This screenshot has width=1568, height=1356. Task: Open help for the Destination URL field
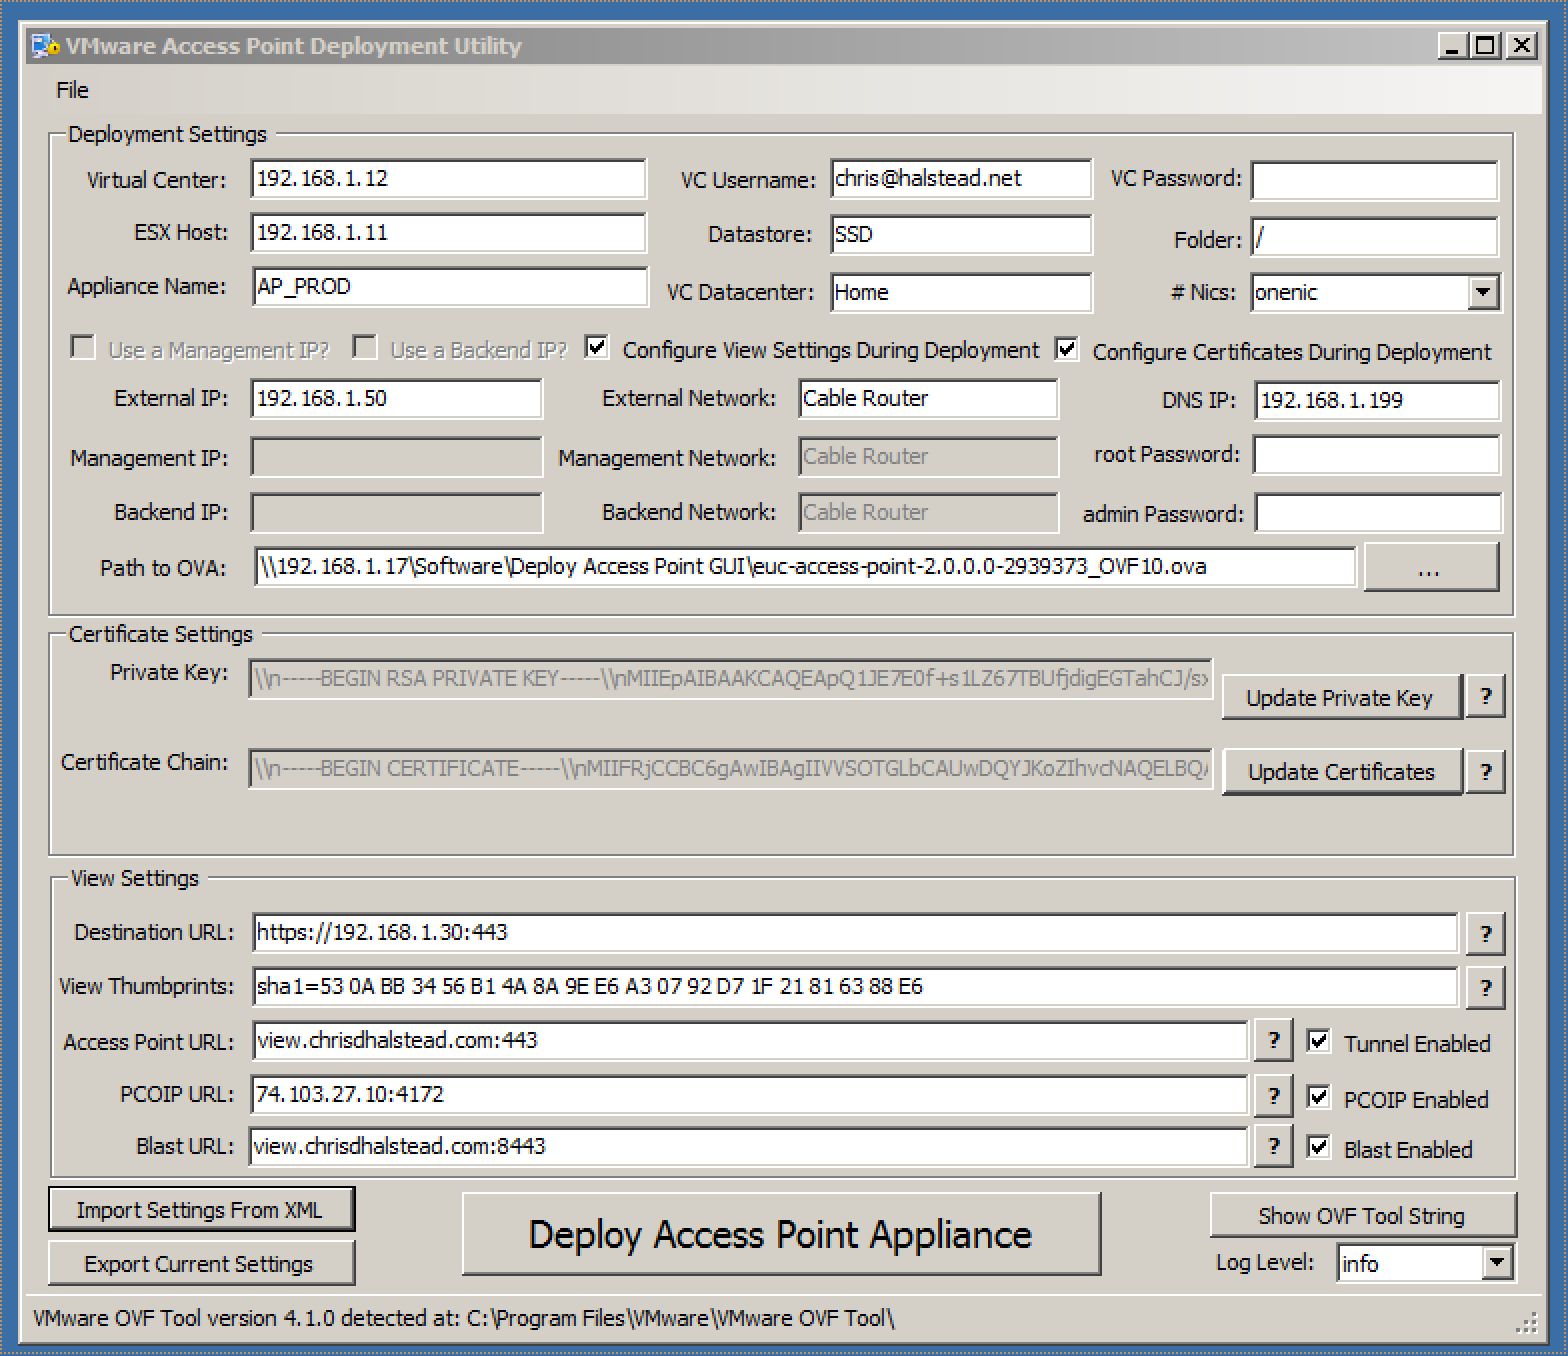tap(1485, 934)
